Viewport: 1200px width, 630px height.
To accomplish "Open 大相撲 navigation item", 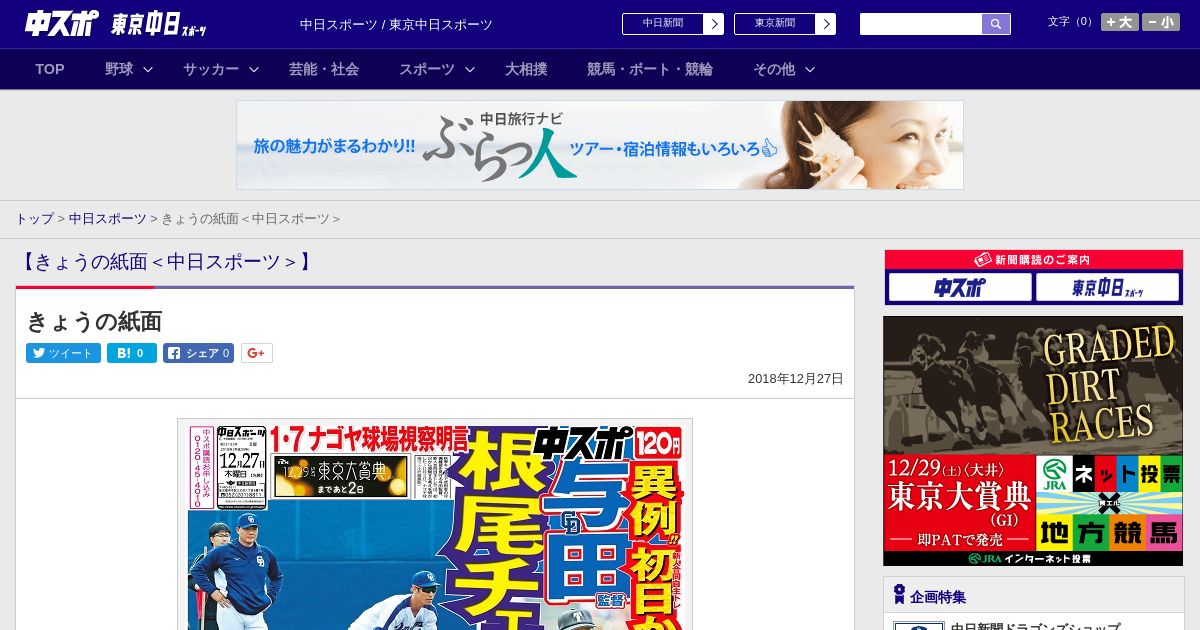I will (x=526, y=69).
